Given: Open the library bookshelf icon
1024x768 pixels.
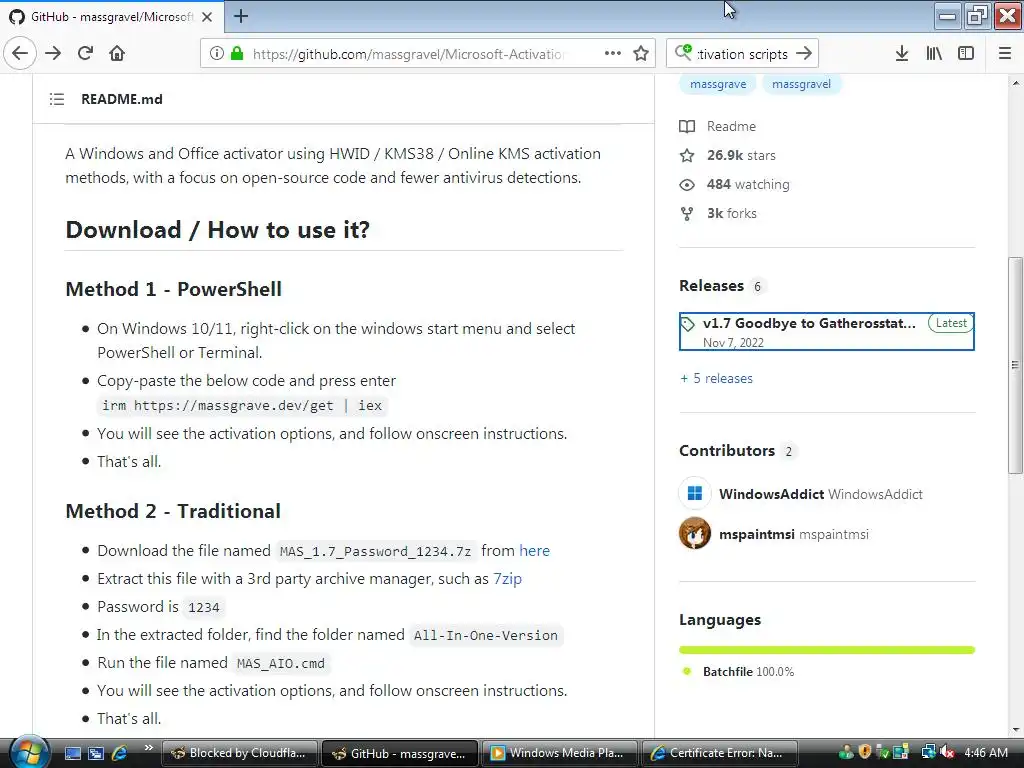Looking at the screenshot, I should (934, 53).
